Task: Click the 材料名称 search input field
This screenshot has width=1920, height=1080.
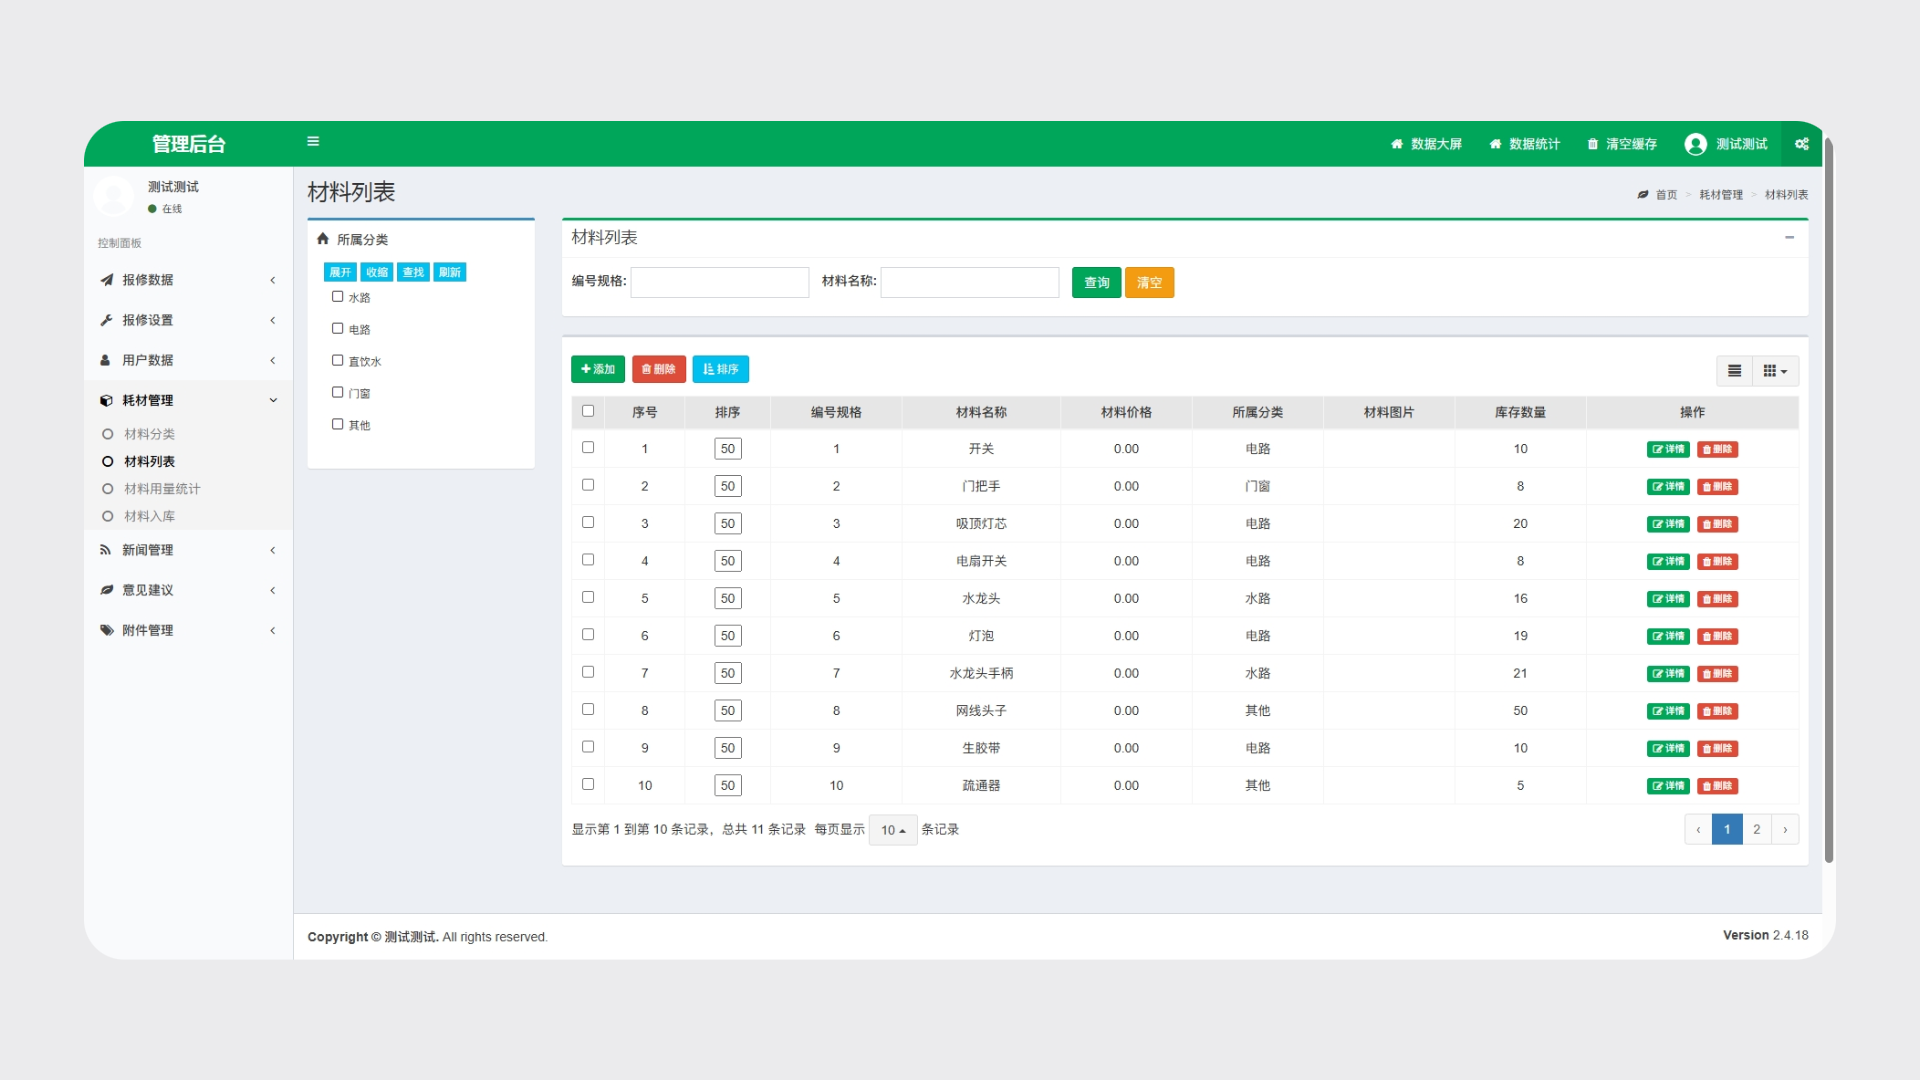Action: [x=969, y=283]
